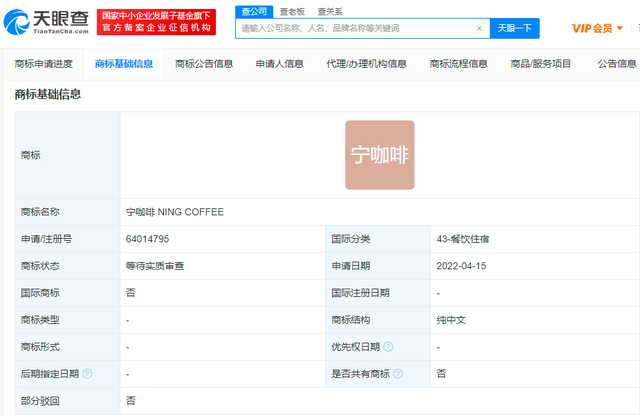Open 代理/办理机构信息 tab
The height and width of the screenshot is (416, 640).
367,64
